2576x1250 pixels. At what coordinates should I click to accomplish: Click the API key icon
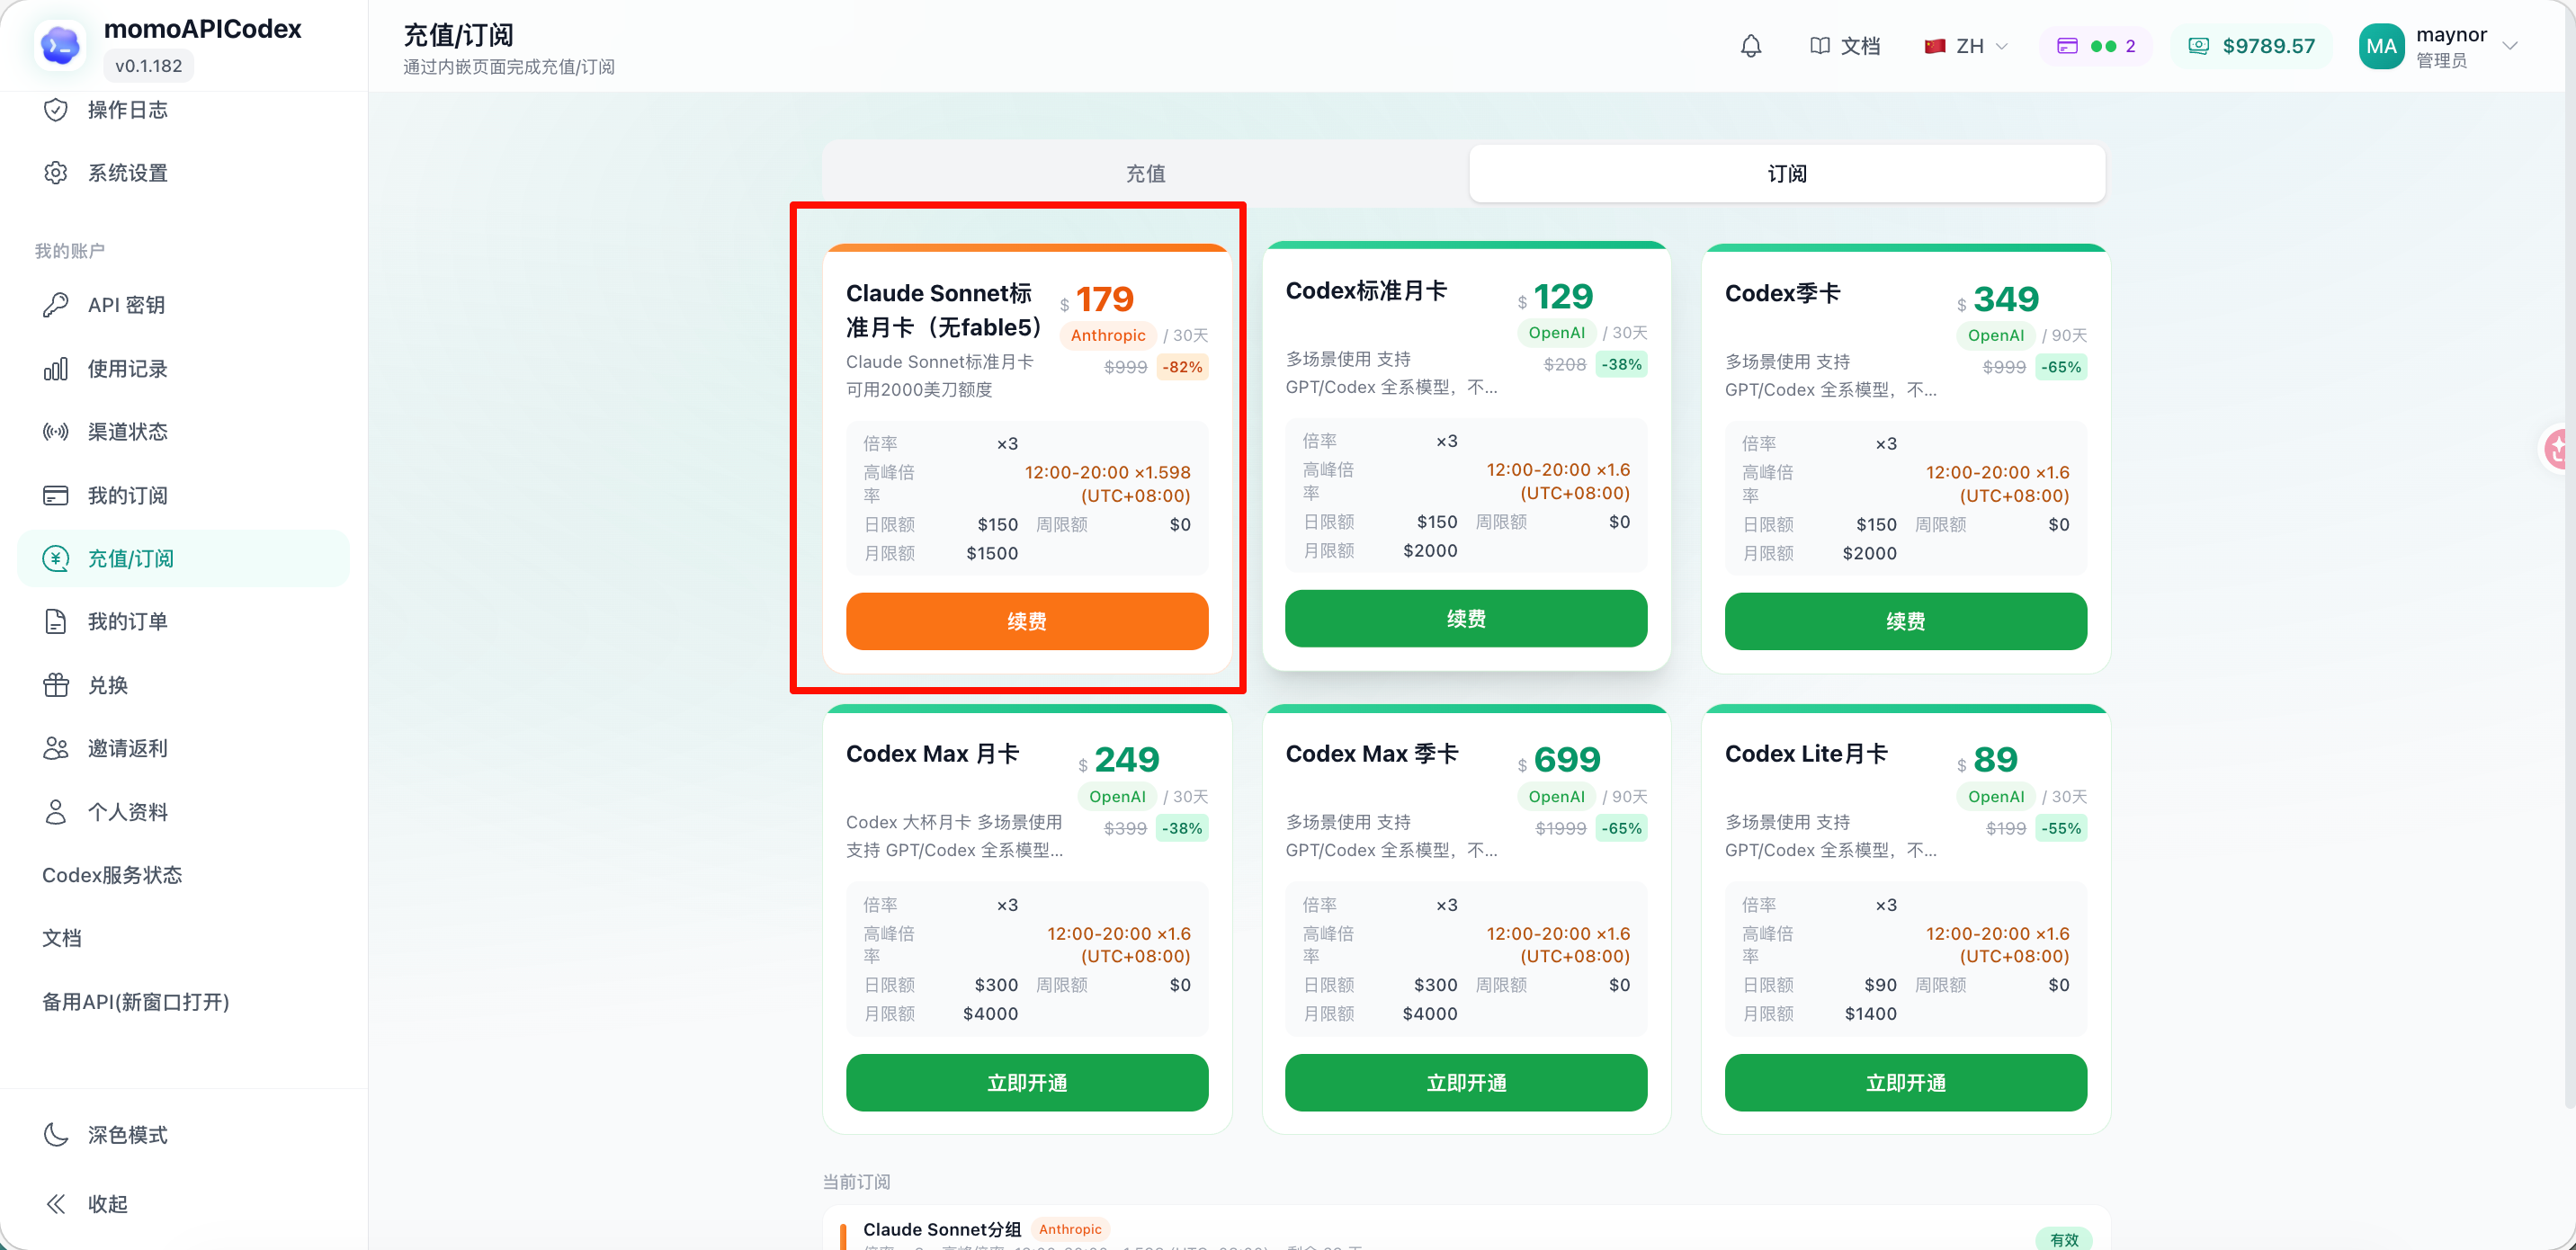tap(56, 305)
